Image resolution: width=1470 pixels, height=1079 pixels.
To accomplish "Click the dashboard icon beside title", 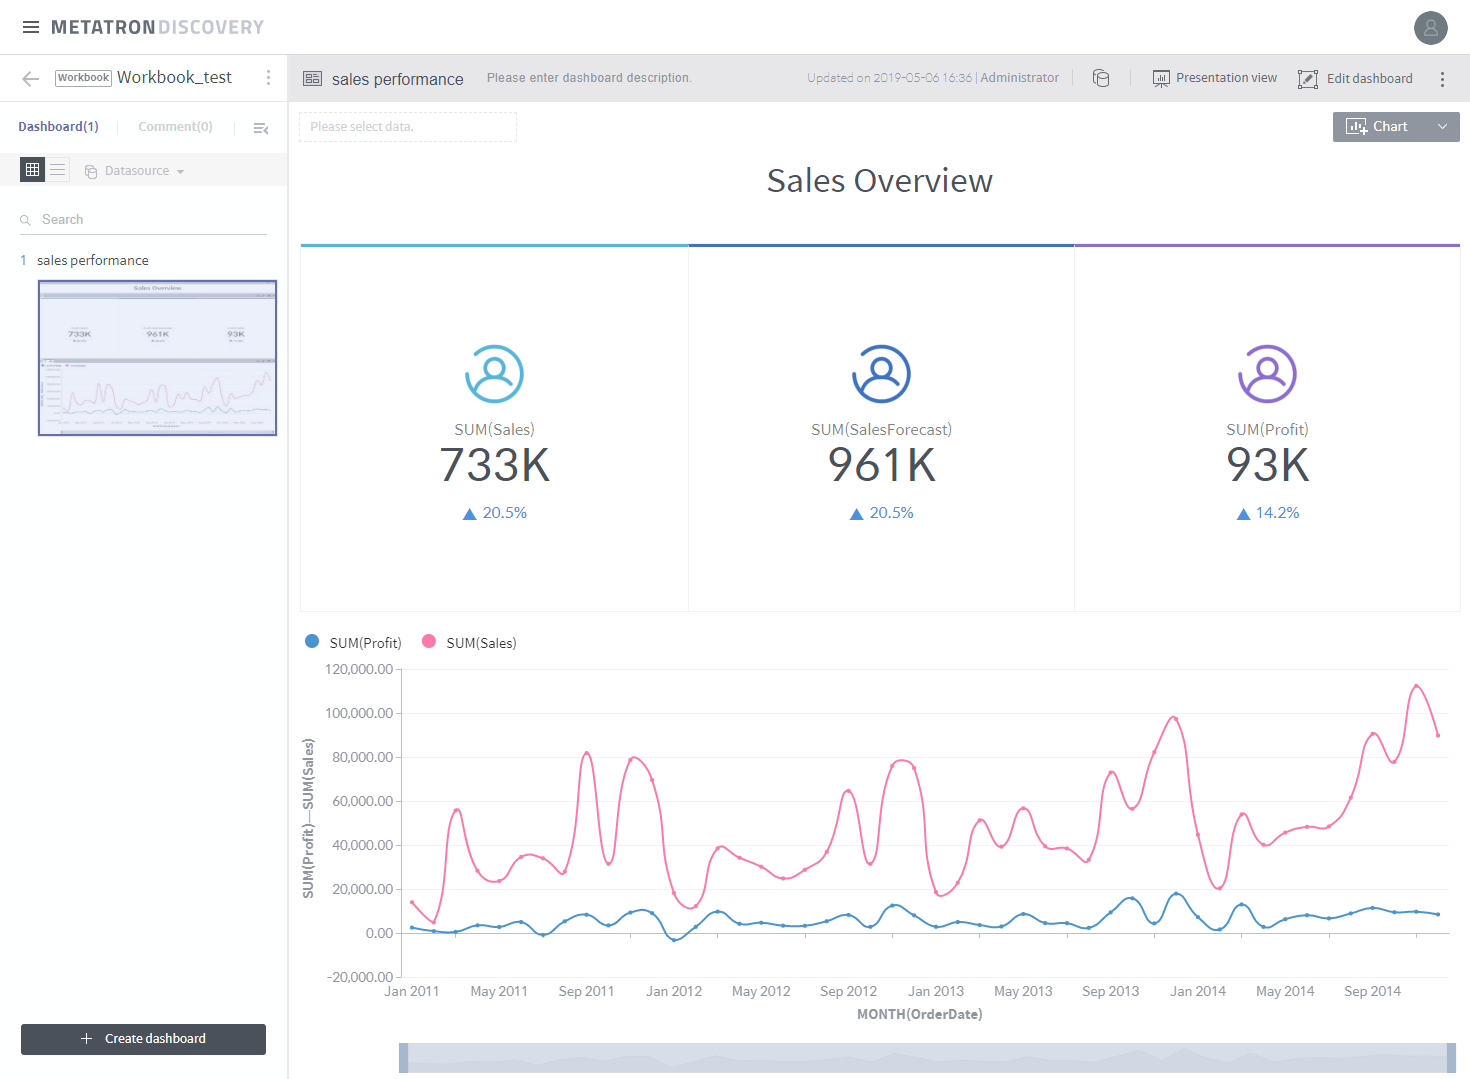I will click(x=312, y=78).
